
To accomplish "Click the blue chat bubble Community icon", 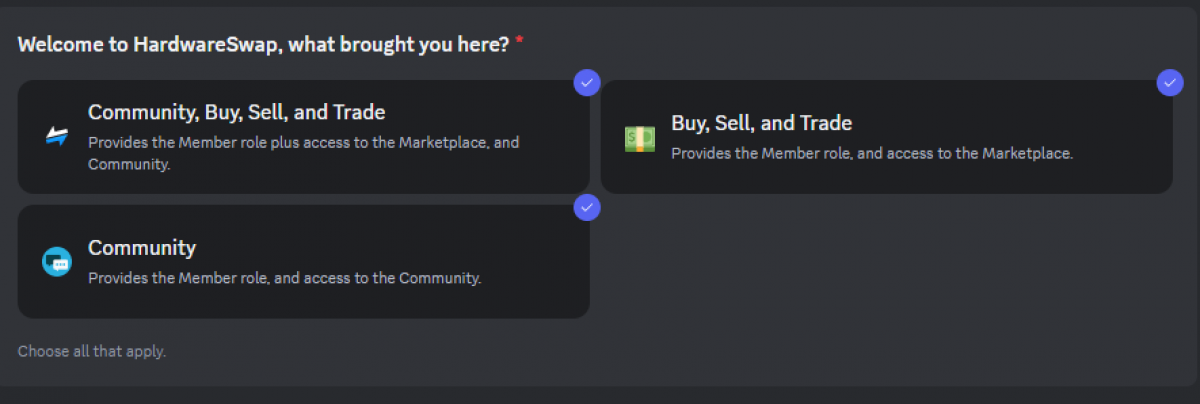I will tap(56, 262).
